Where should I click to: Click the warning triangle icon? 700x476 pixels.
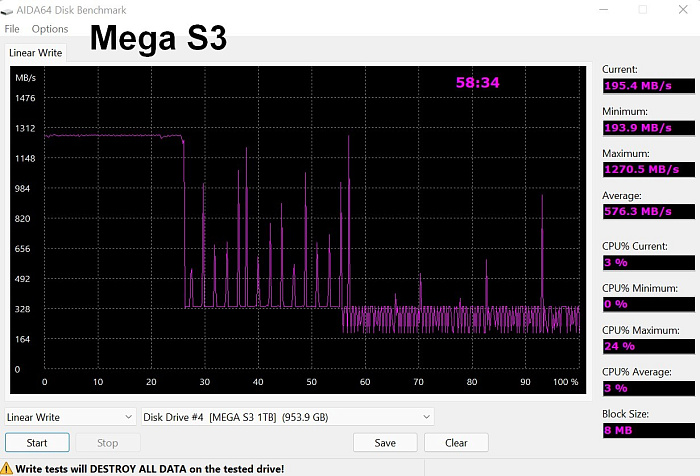coord(7,468)
